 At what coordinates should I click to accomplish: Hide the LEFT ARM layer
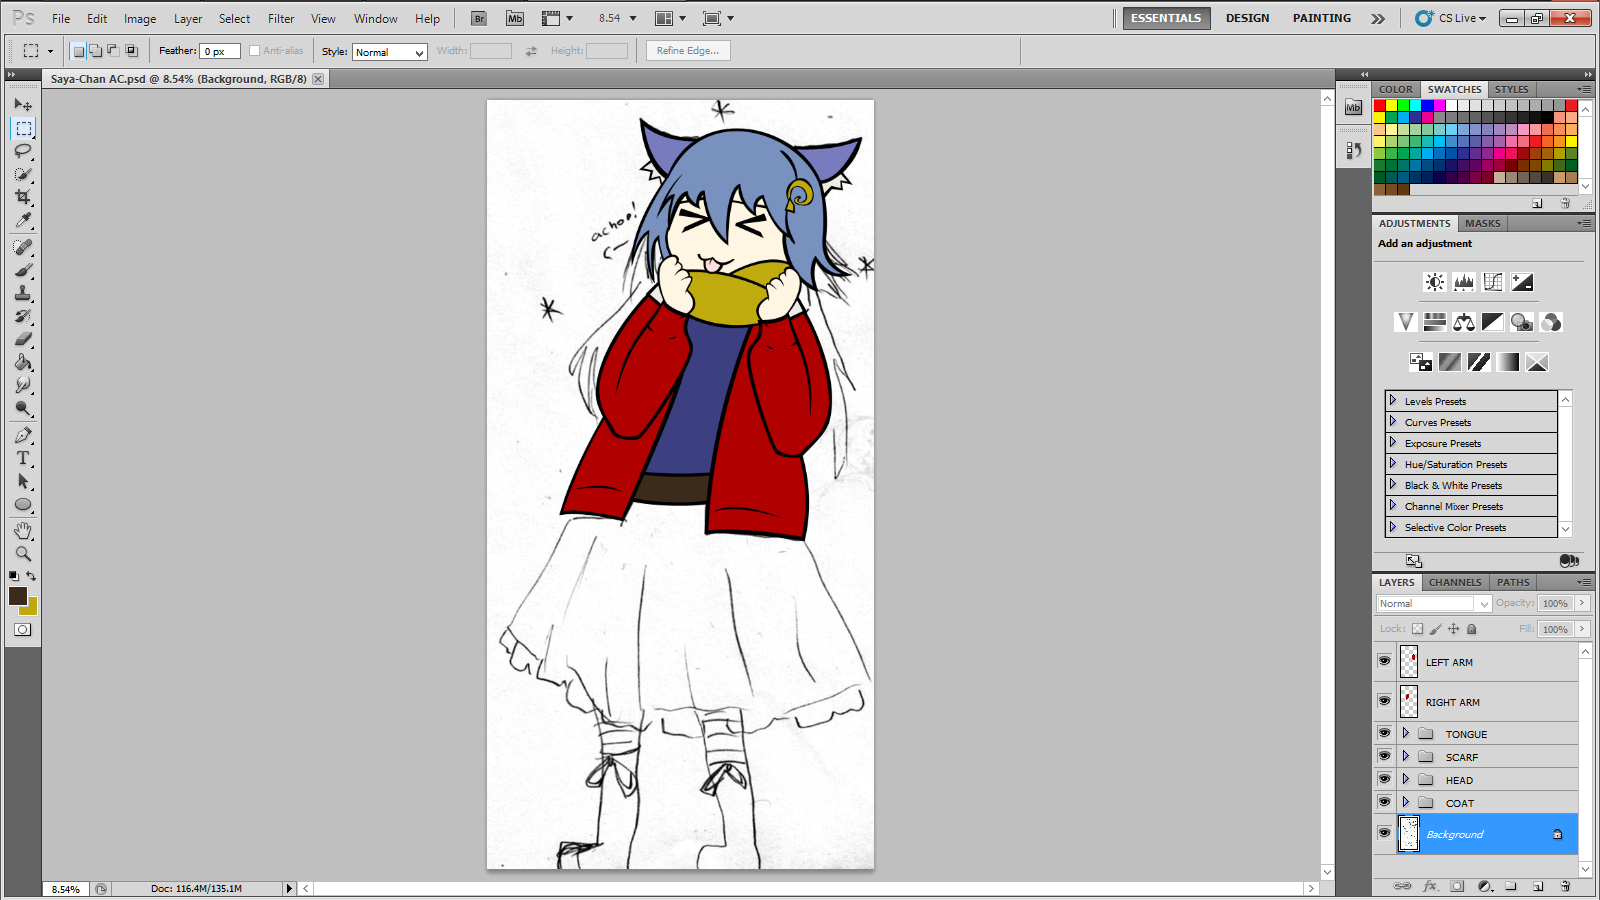(1384, 661)
